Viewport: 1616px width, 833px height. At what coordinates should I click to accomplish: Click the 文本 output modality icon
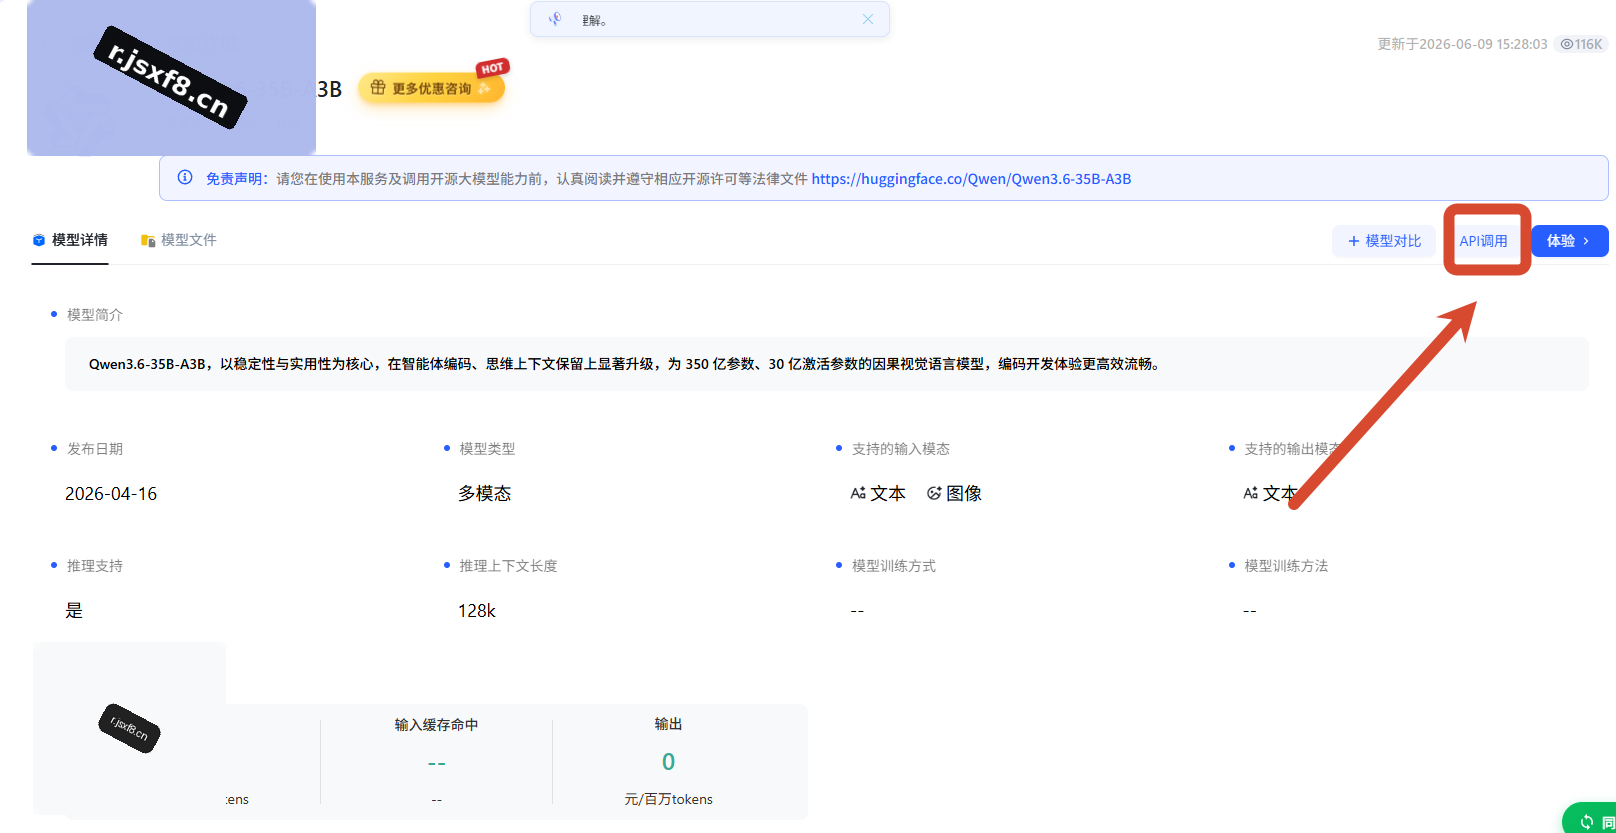(1250, 493)
